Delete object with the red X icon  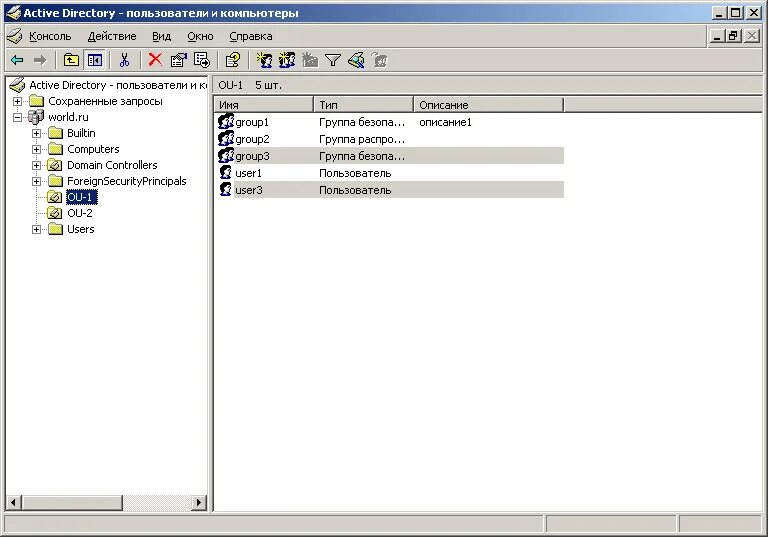(x=155, y=60)
